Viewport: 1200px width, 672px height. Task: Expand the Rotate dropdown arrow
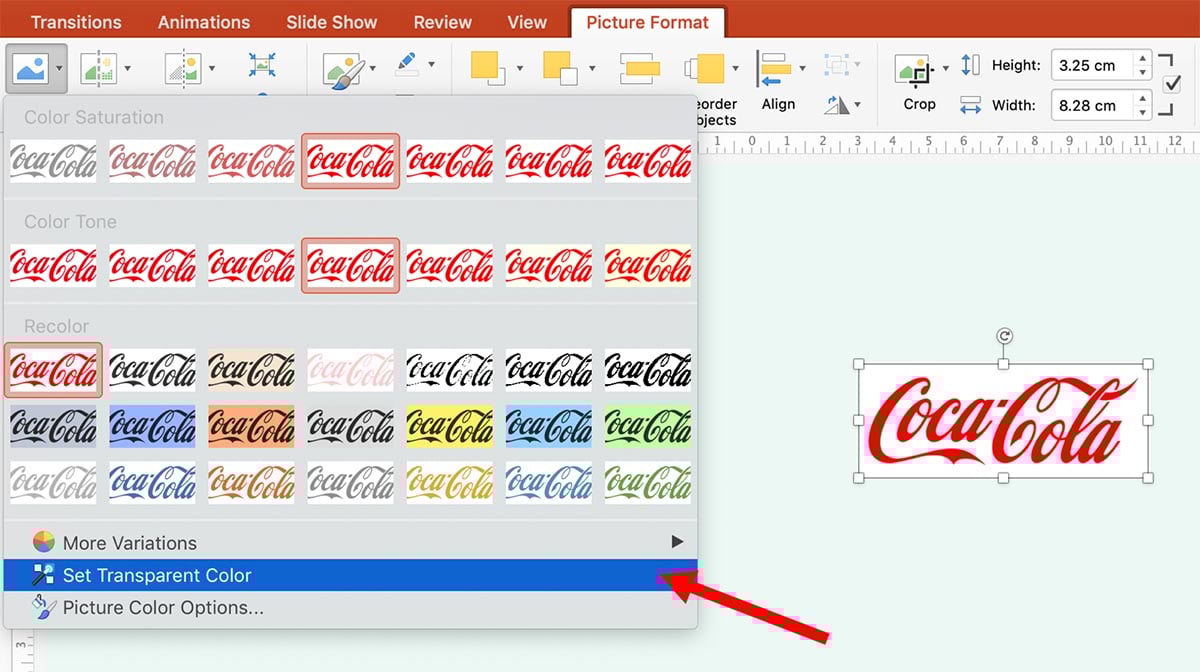coord(858,104)
